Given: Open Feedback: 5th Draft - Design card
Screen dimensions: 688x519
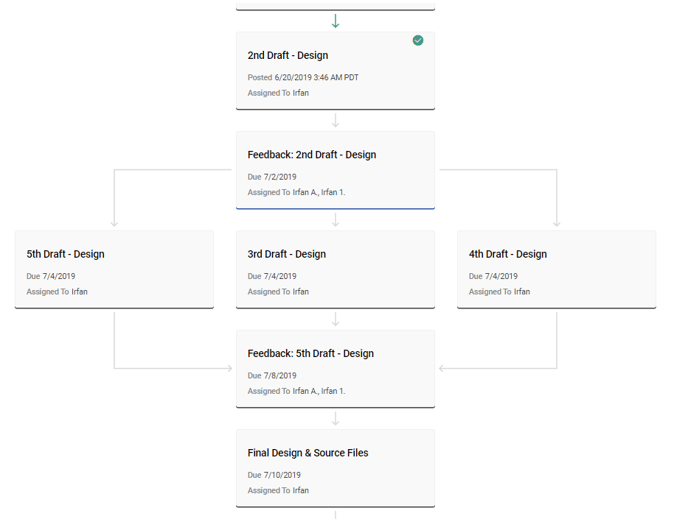Looking at the screenshot, I should coord(335,369).
